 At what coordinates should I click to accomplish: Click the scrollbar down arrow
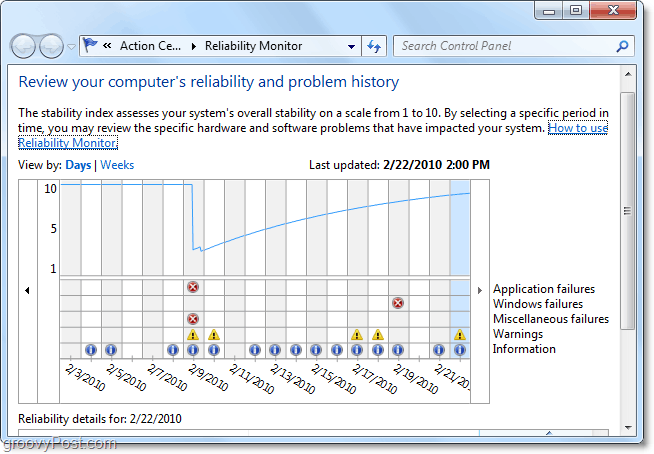point(628,427)
